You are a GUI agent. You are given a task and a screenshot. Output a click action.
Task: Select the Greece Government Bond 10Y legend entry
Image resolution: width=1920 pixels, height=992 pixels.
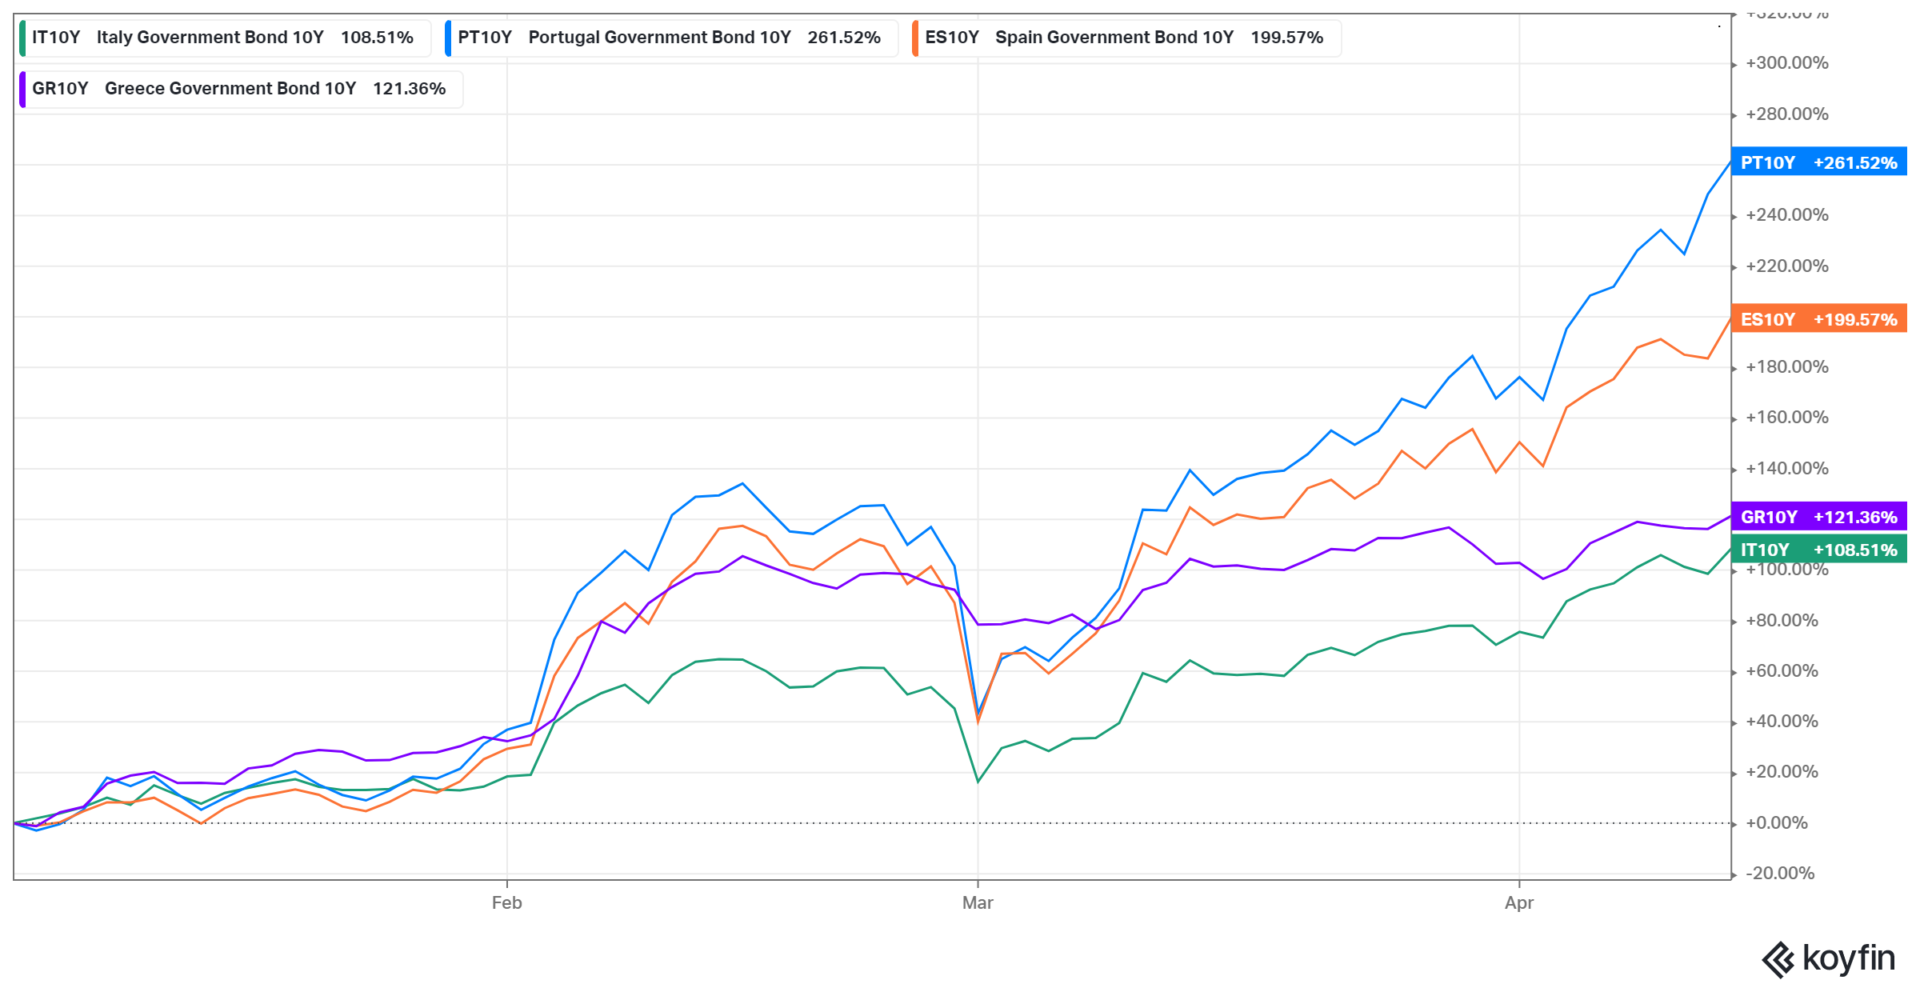coord(230,89)
